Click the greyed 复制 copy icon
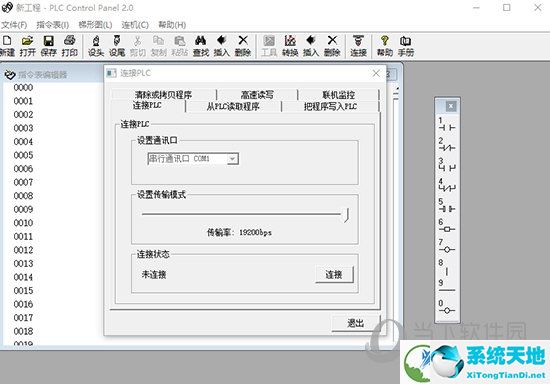The width and height of the screenshot is (550, 384). coord(159,46)
